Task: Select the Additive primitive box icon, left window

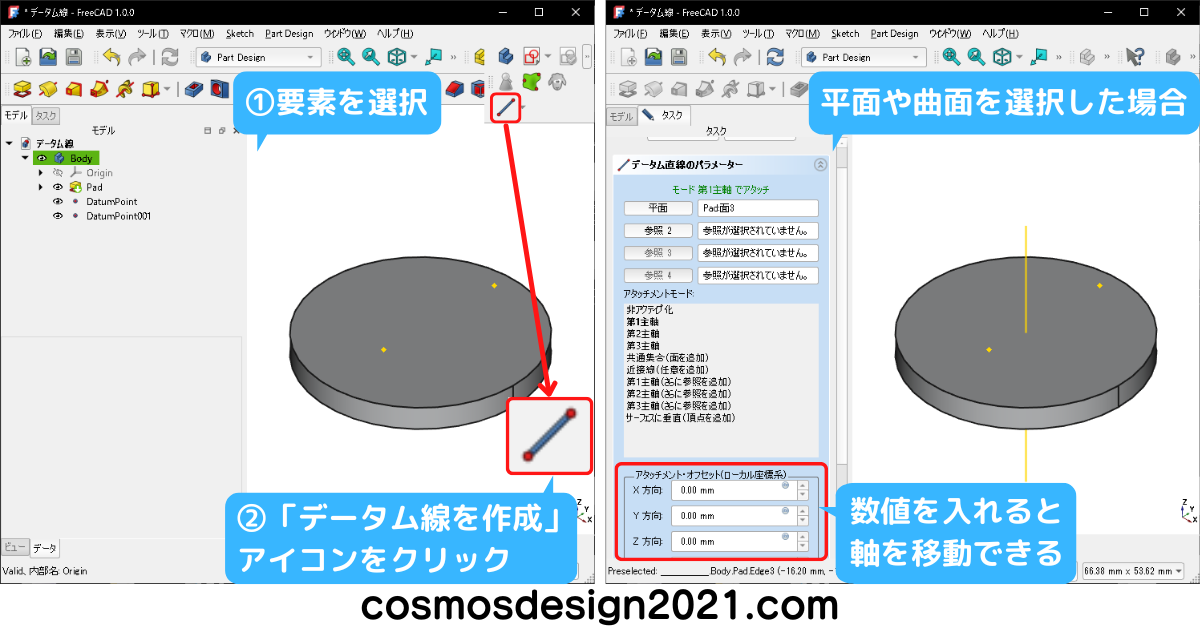Action: coord(151,90)
